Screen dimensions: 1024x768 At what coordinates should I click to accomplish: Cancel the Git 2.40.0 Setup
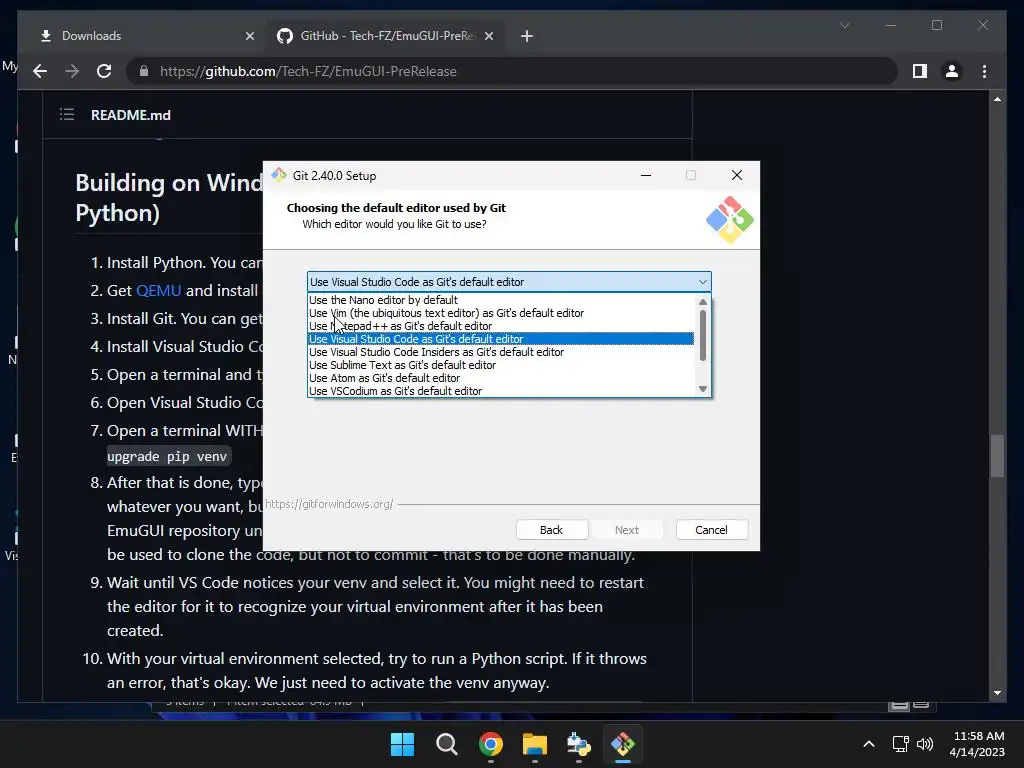click(x=712, y=530)
